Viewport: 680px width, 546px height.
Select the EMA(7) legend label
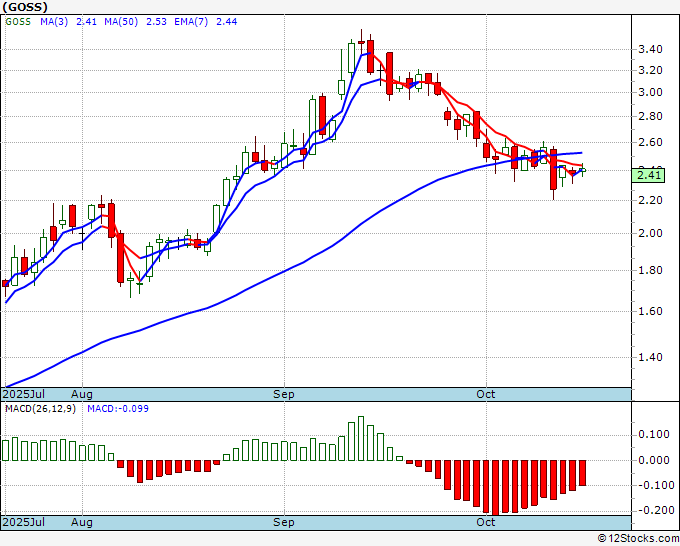click(x=191, y=22)
